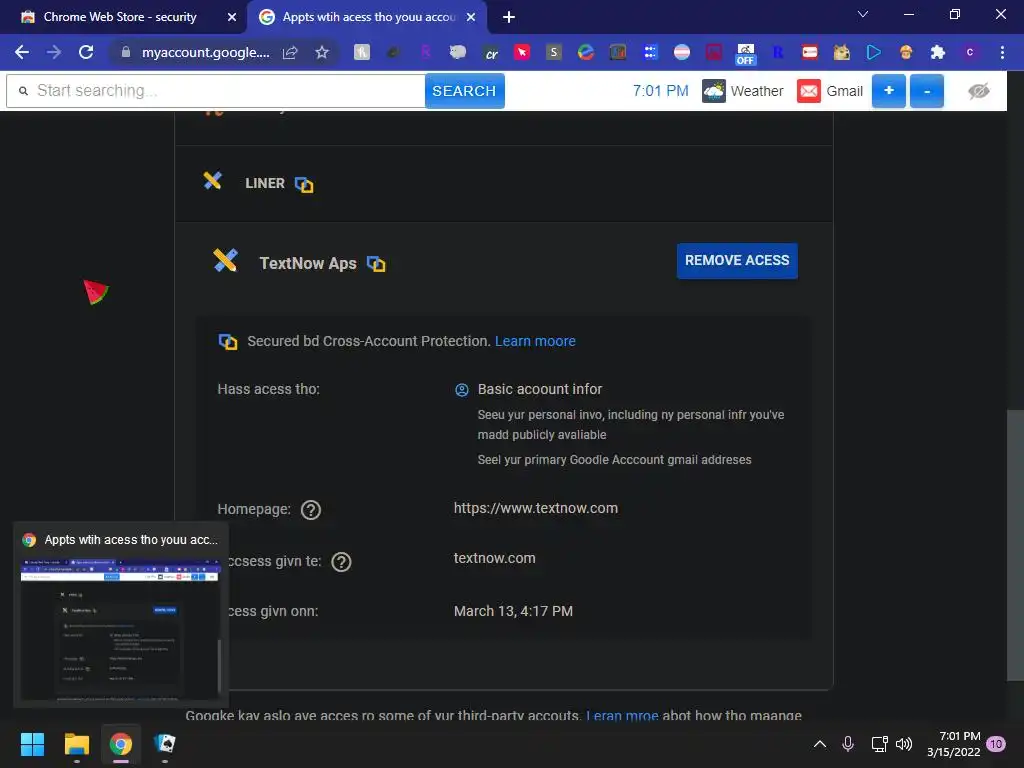Click the 'Basic account info' heading

pyautogui.click(x=539, y=389)
